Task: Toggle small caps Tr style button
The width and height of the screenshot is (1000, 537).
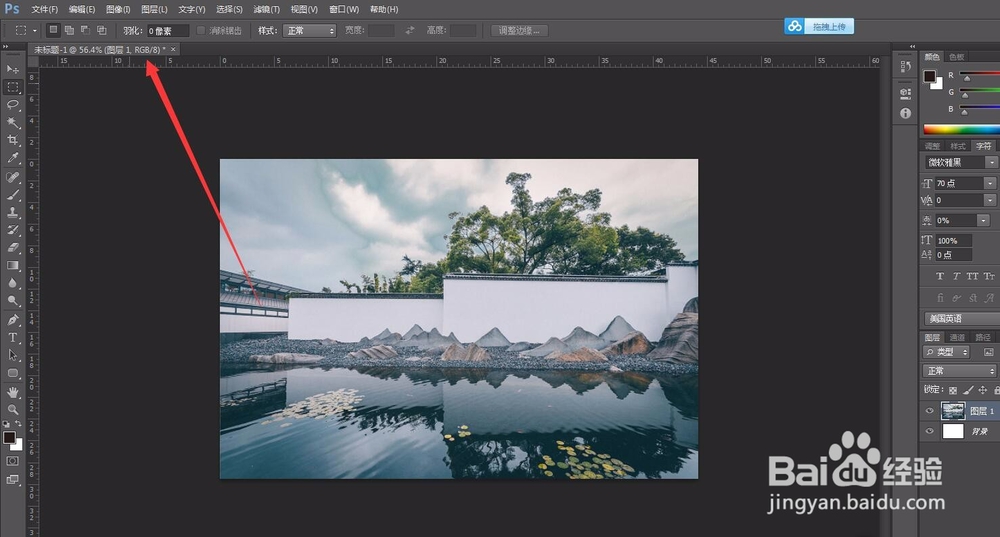Action: [x=989, y=276]
